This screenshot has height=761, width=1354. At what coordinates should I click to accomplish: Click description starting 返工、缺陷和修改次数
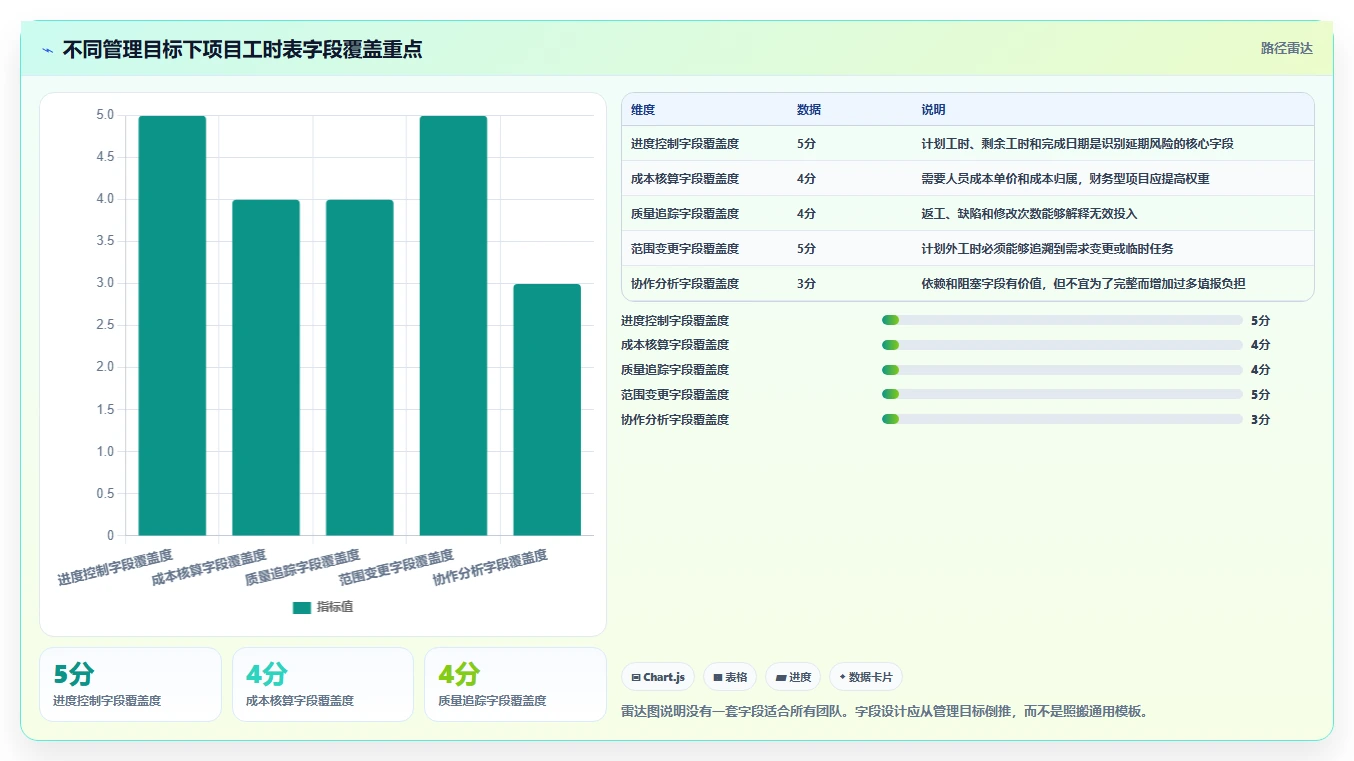(x=1029, y=214)
